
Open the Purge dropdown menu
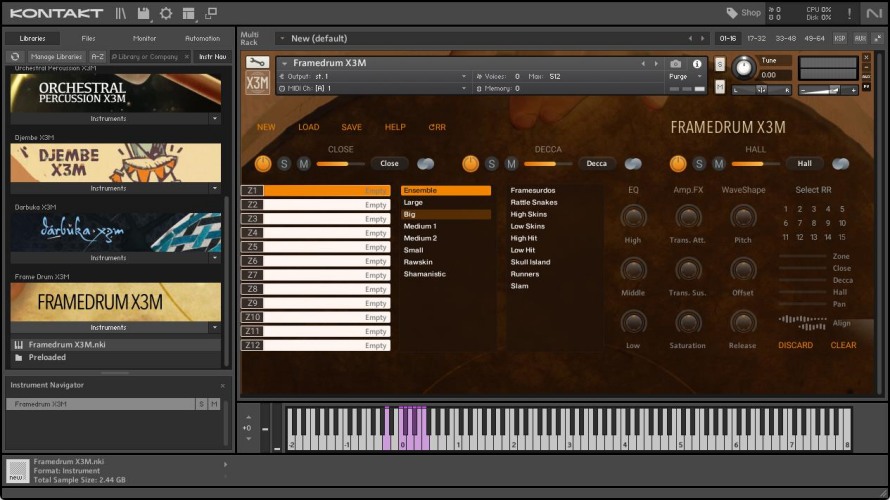(682, 76)
